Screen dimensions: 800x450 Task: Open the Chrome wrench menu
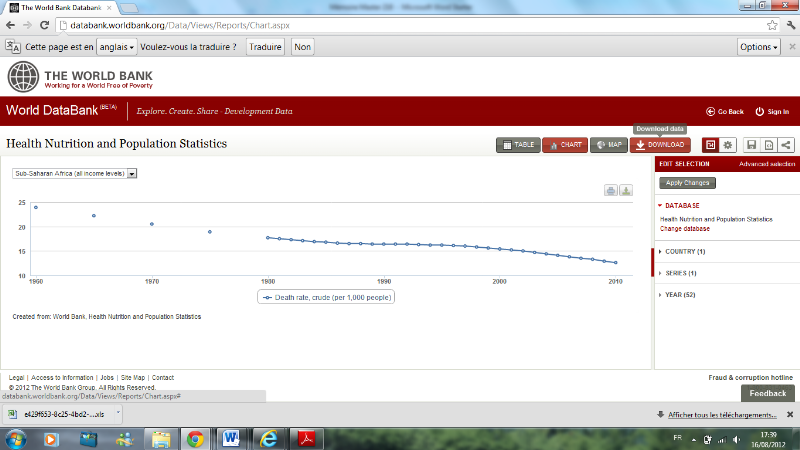point(791,25)
